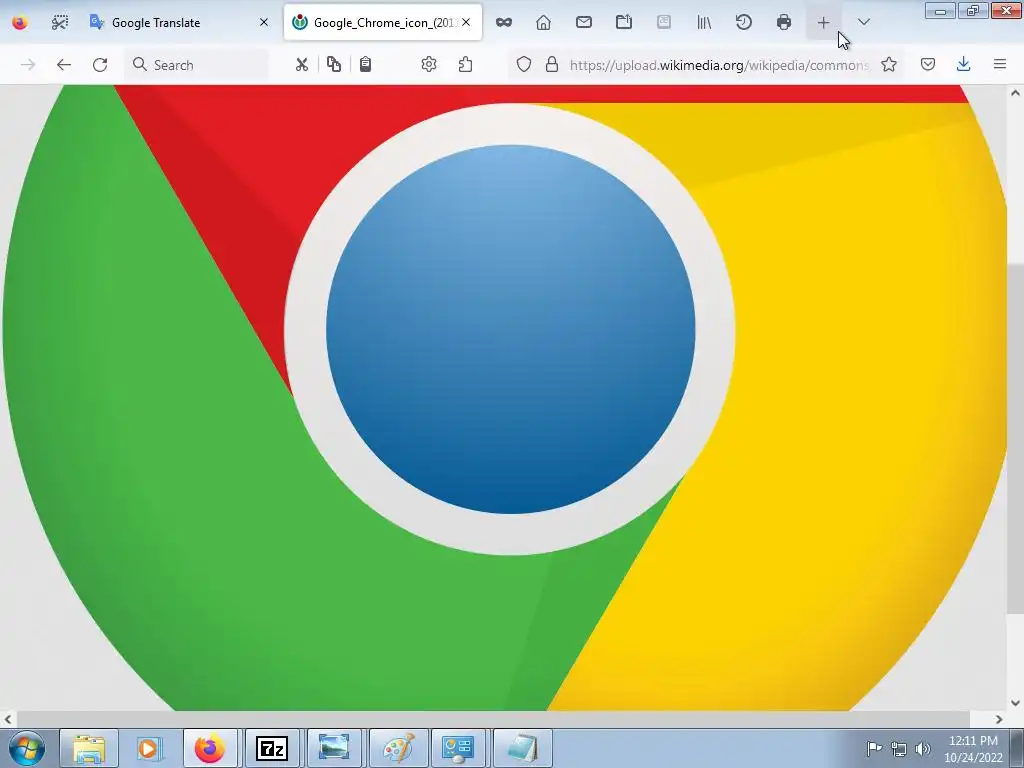This screenshot has width=1024, height=768.
Task: Open a new tab with plus button
Action: coord(824,23)
